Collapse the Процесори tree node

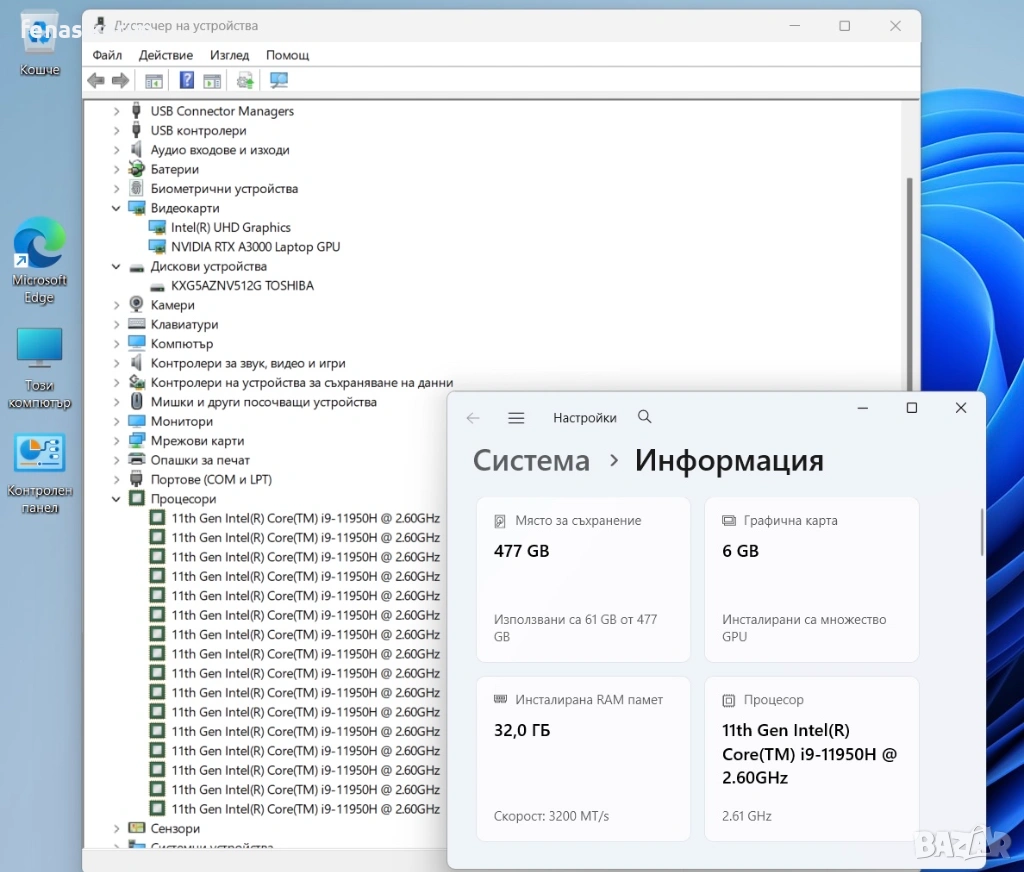[x=117, y=499]
